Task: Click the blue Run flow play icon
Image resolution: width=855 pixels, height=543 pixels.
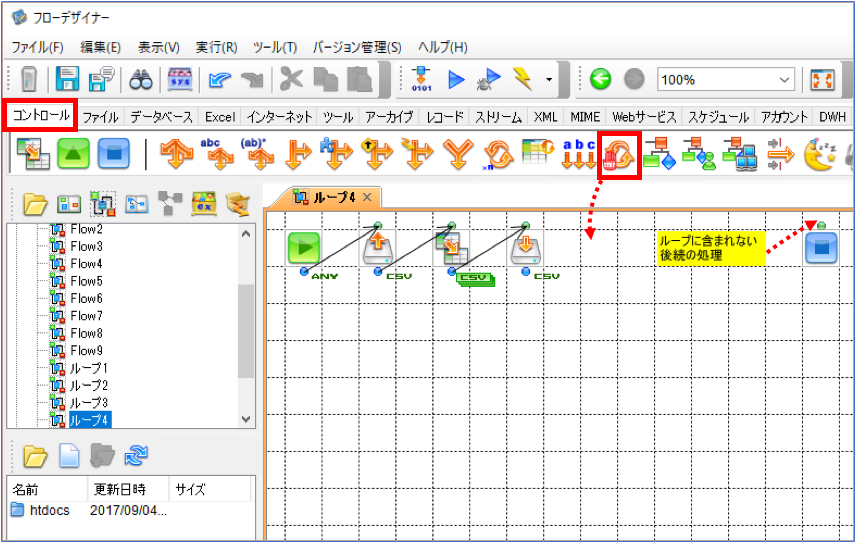Action: click(456, 80)
